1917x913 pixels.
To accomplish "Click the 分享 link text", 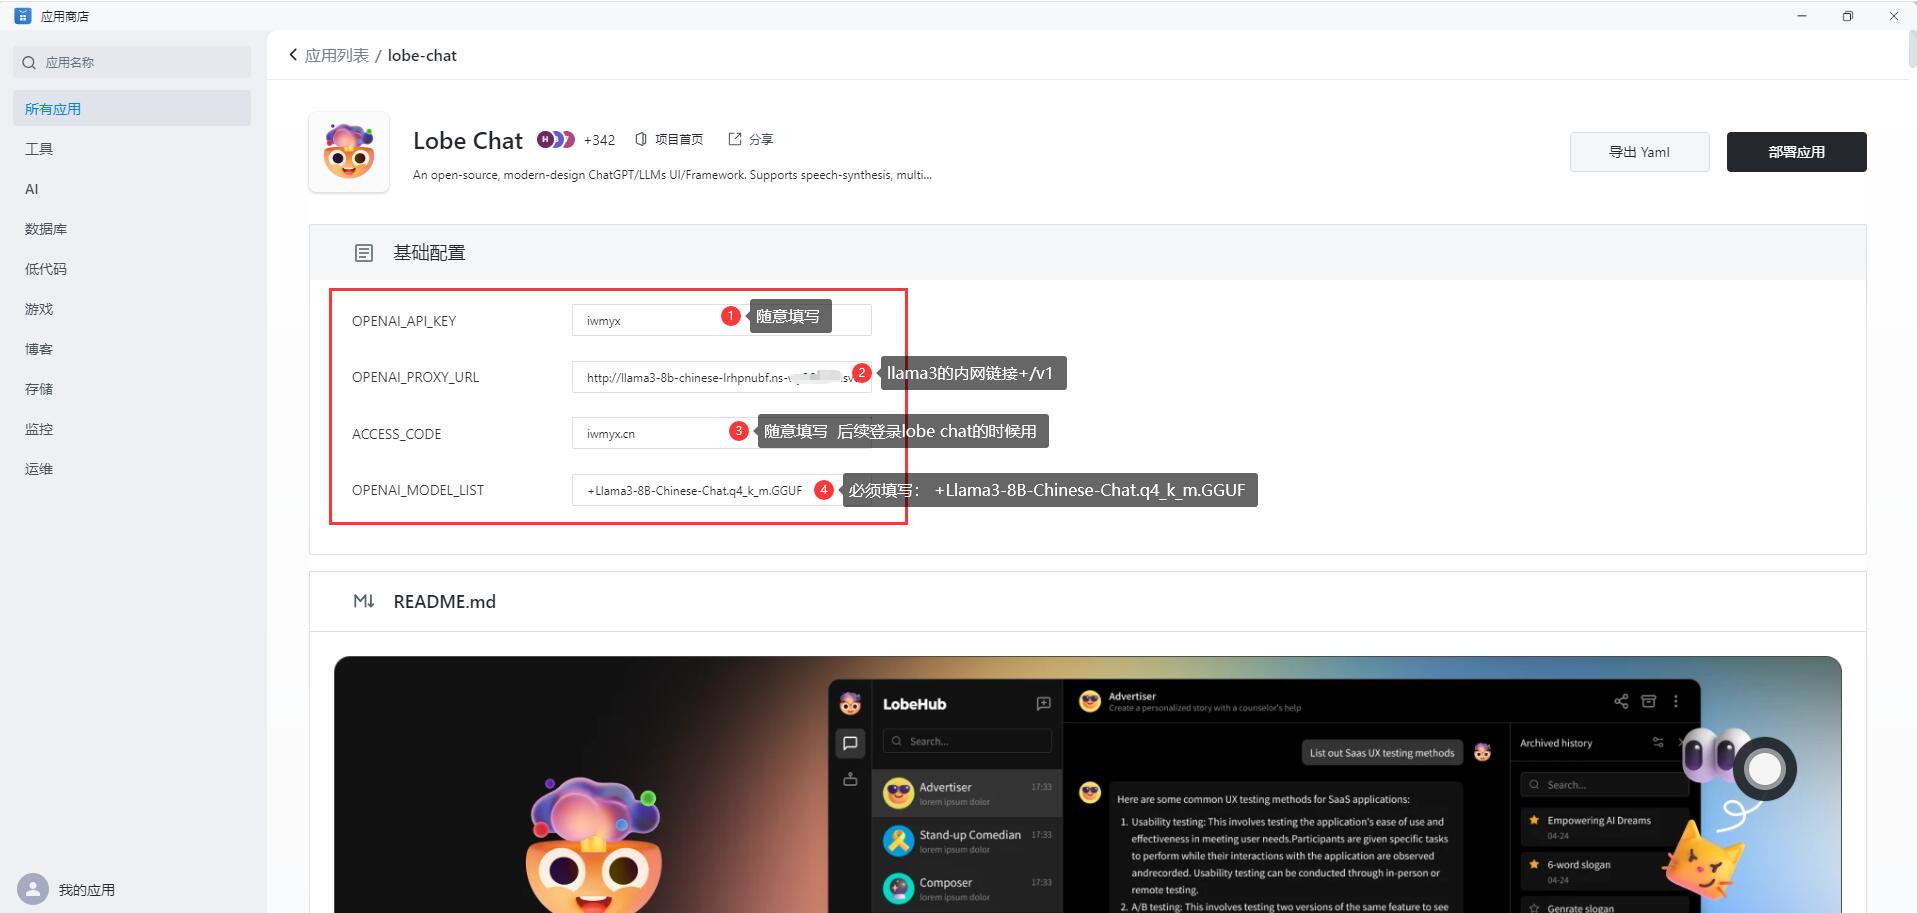I will pyautogui.click(x=761, y=139).
